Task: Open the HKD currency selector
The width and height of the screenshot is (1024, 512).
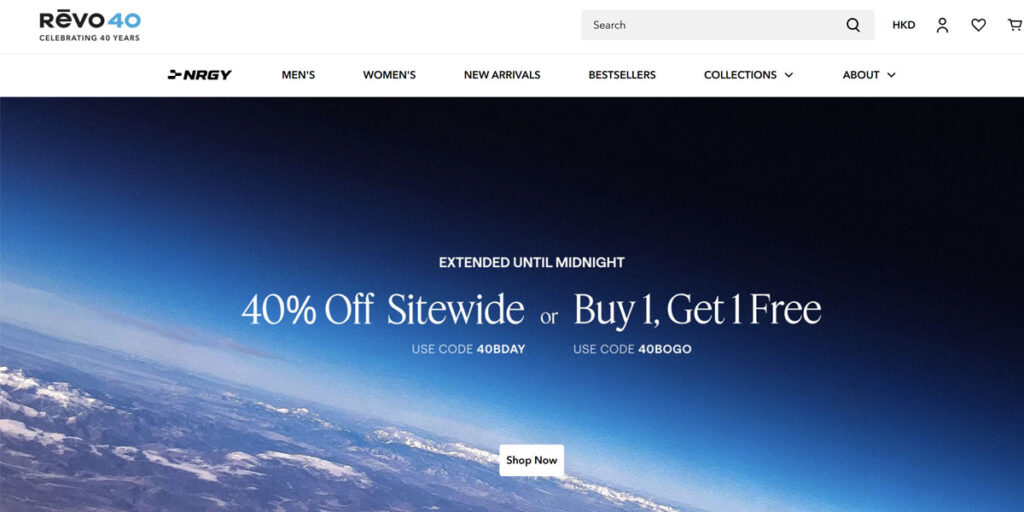Action: [904, 25]
